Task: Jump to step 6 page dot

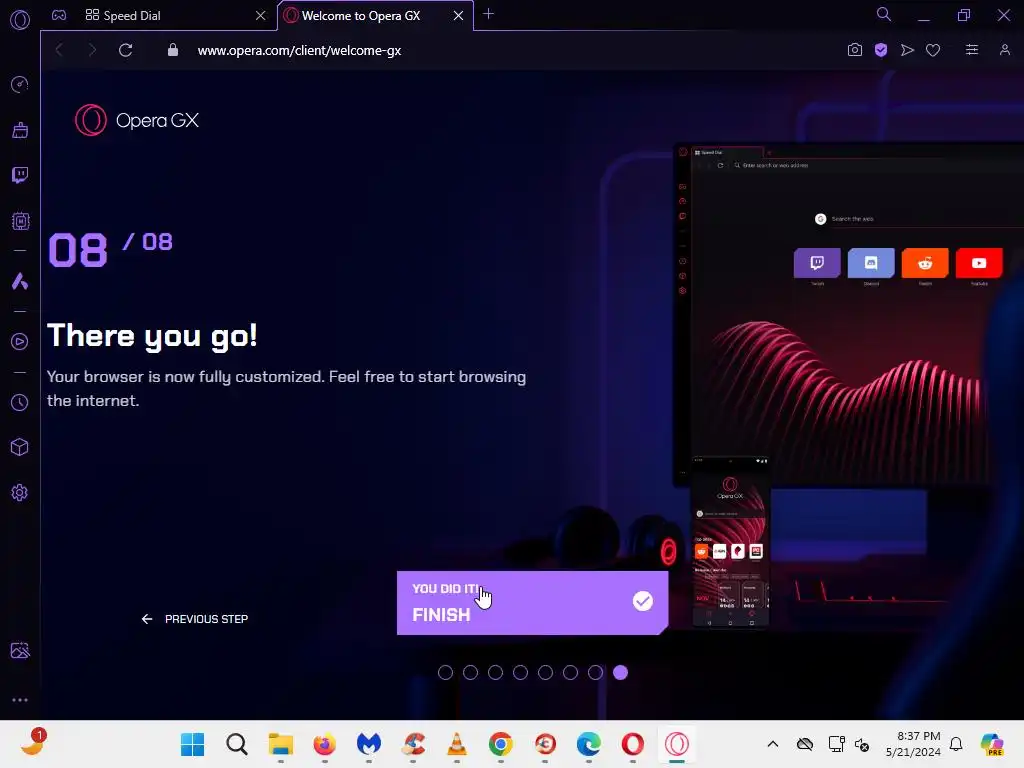Action: point(570,673)
